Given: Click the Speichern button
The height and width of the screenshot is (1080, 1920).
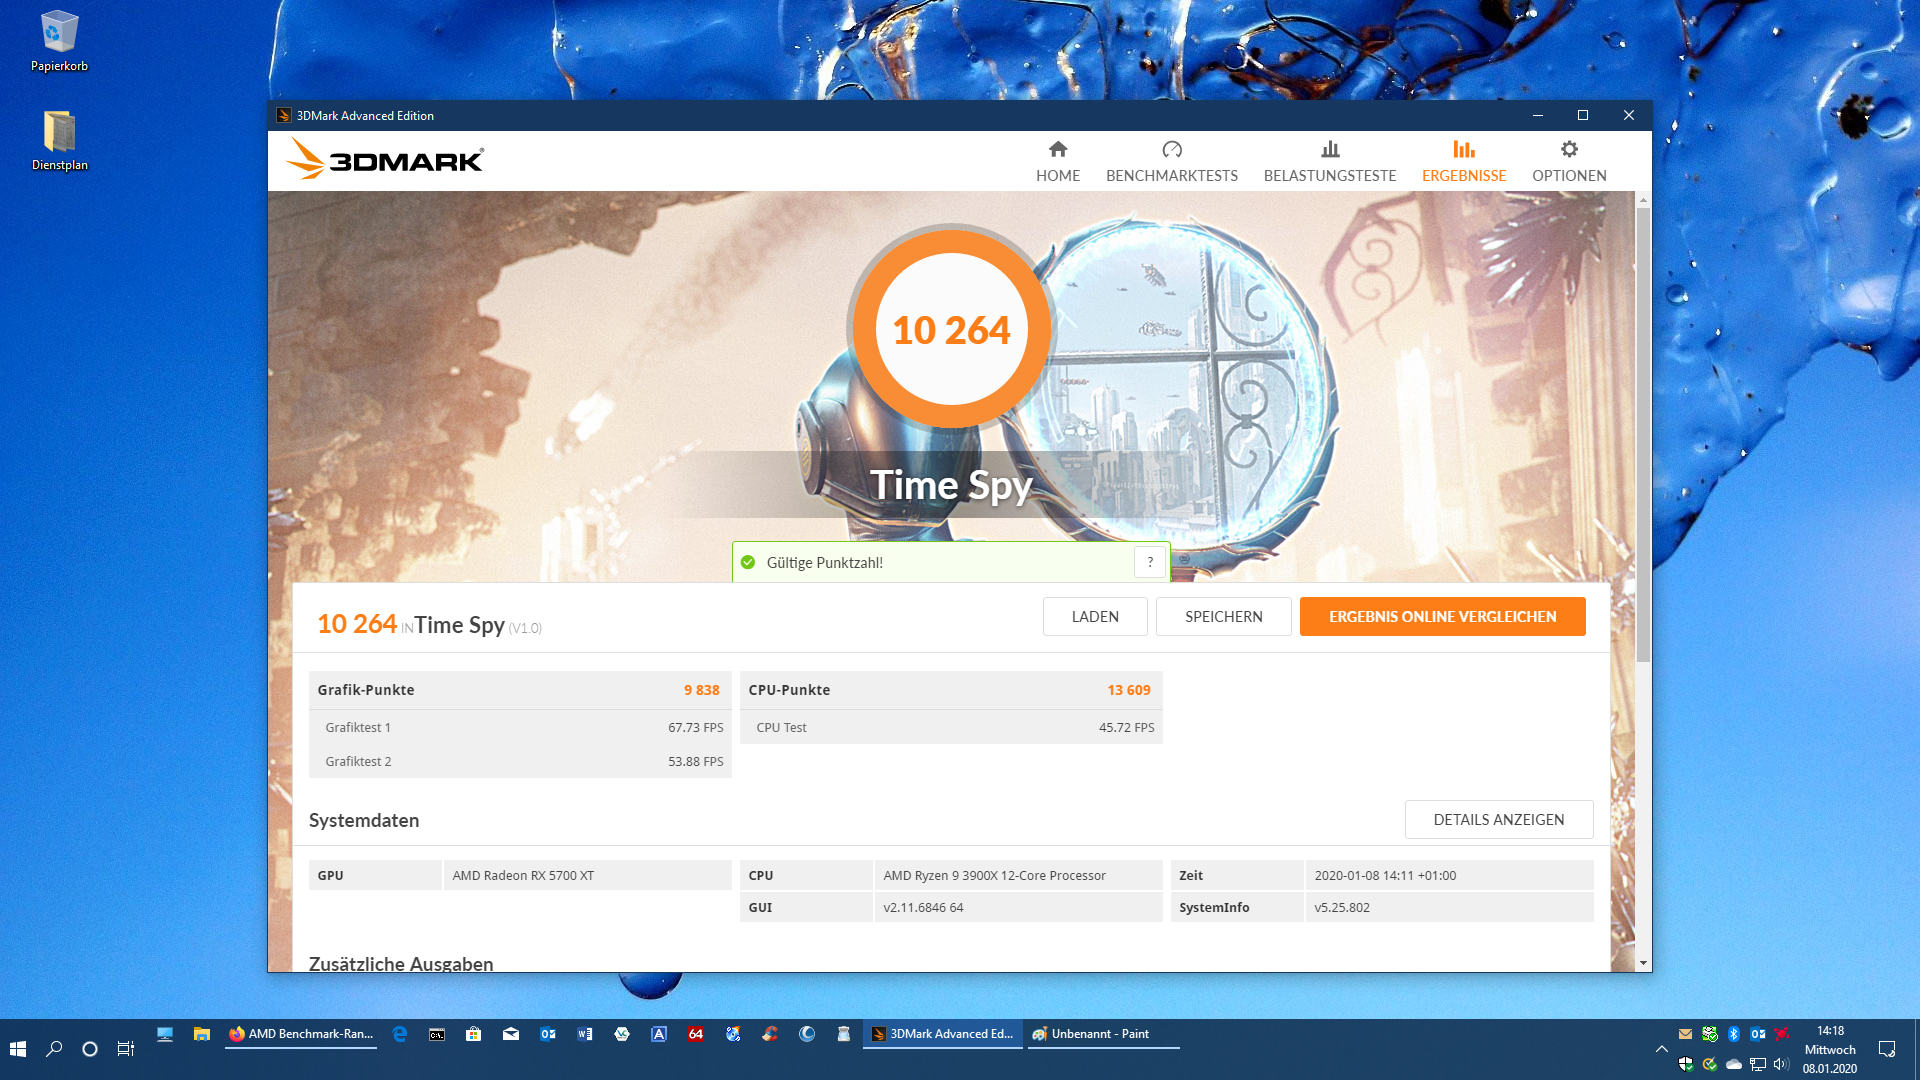Looking at the screenshot, I should 1223,617.
